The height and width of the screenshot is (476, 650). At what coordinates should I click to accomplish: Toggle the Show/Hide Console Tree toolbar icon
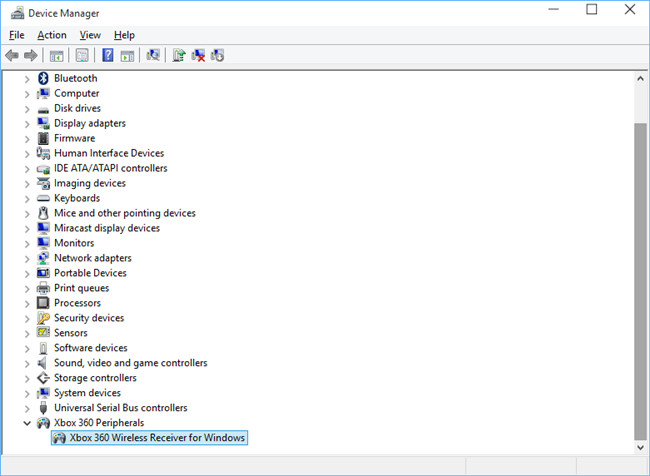(56, 55)
